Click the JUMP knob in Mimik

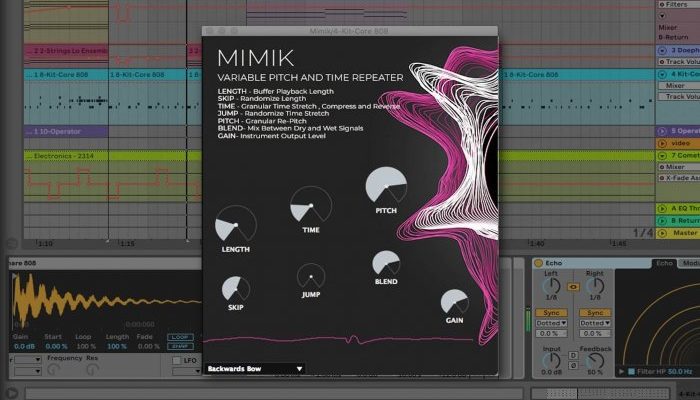click(311, 277)
